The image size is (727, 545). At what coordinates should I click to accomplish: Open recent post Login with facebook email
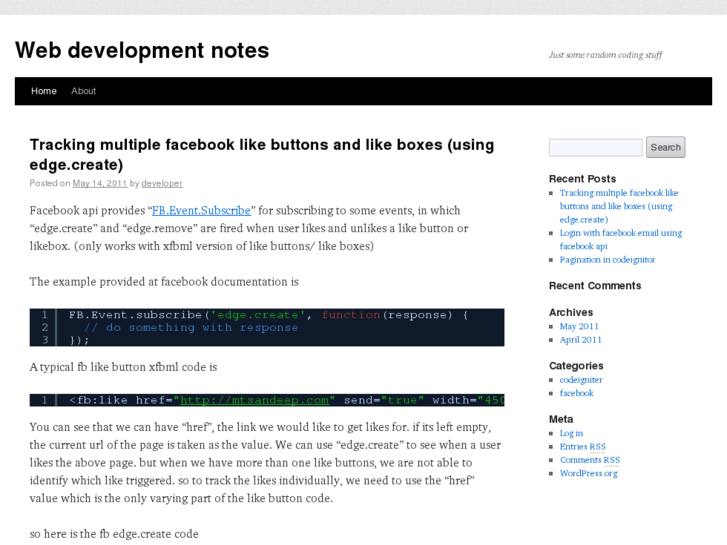click(x=620, y=239)
